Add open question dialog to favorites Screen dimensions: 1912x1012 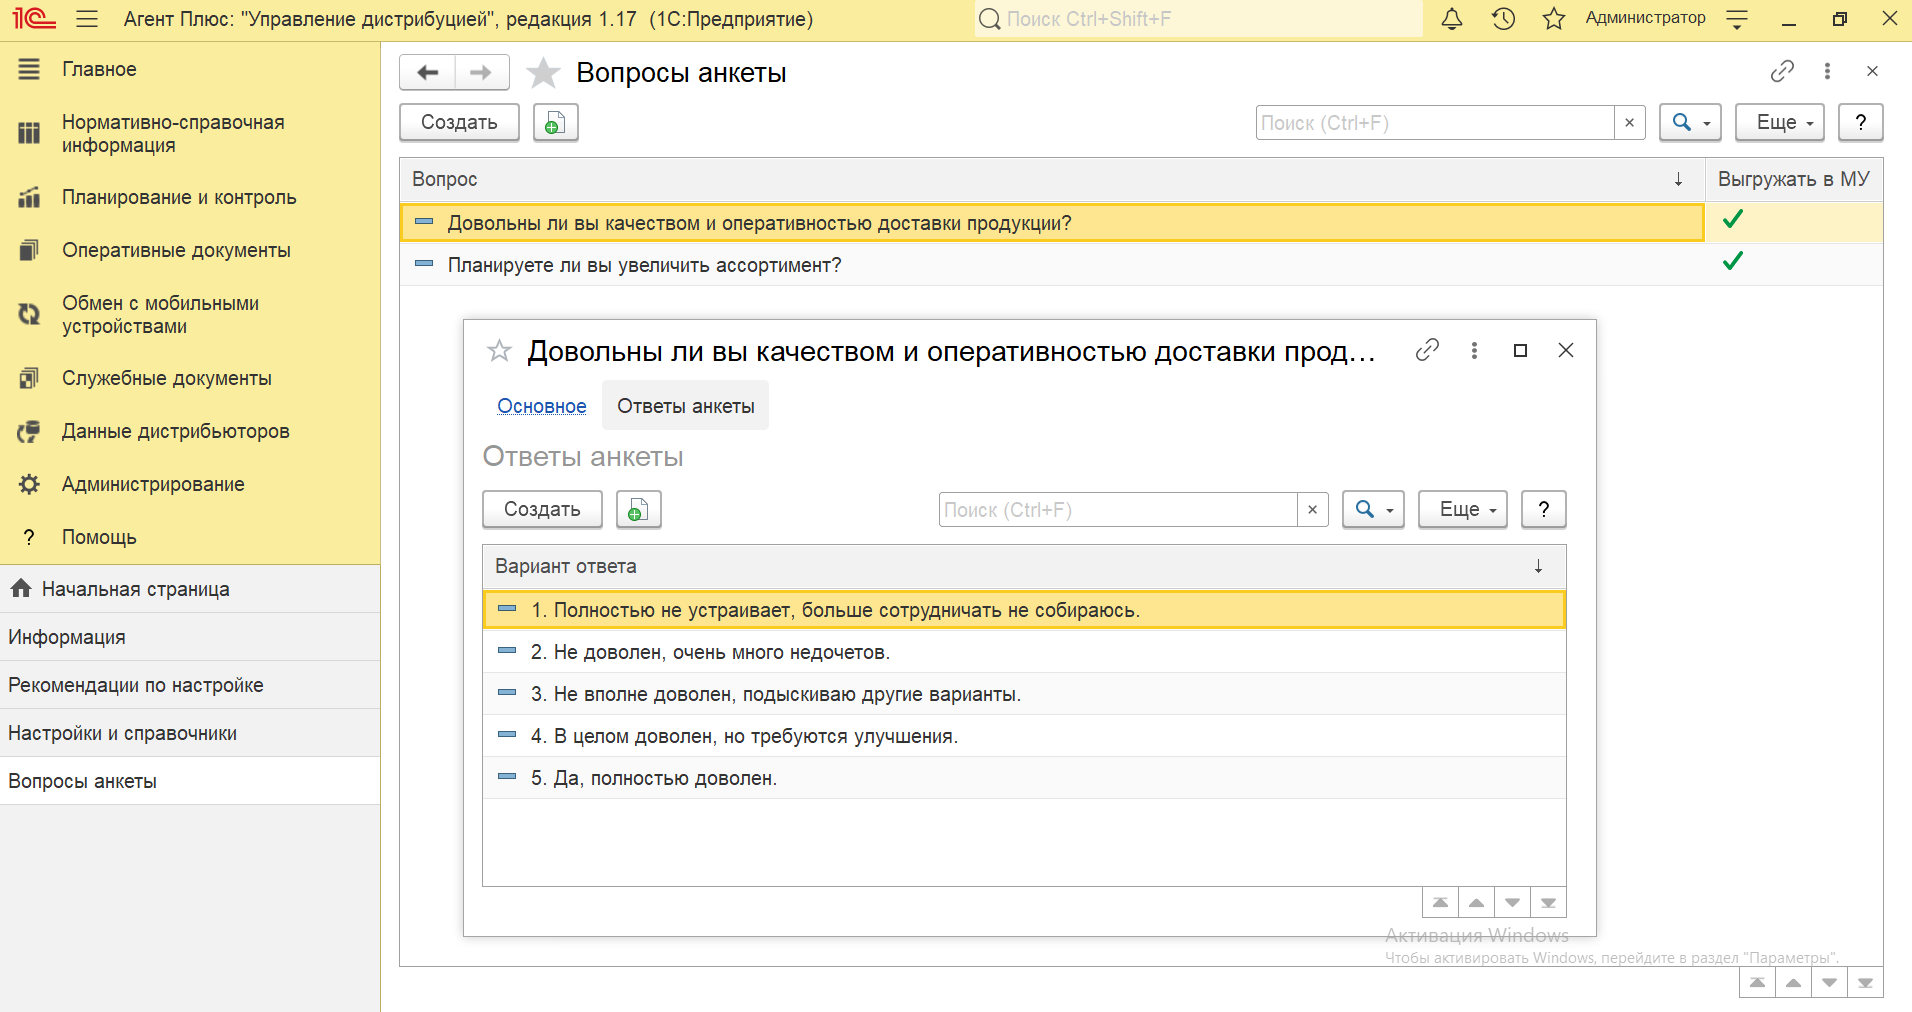click(x=499, y=350)
